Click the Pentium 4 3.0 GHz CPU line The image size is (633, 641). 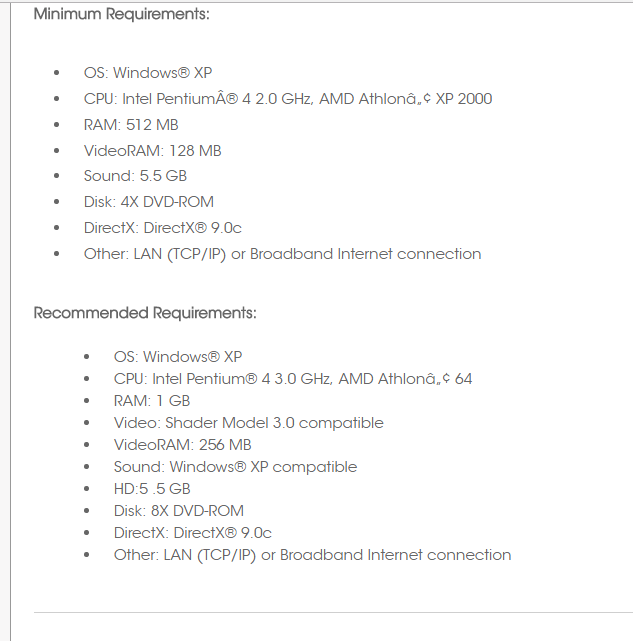(293, 379)
